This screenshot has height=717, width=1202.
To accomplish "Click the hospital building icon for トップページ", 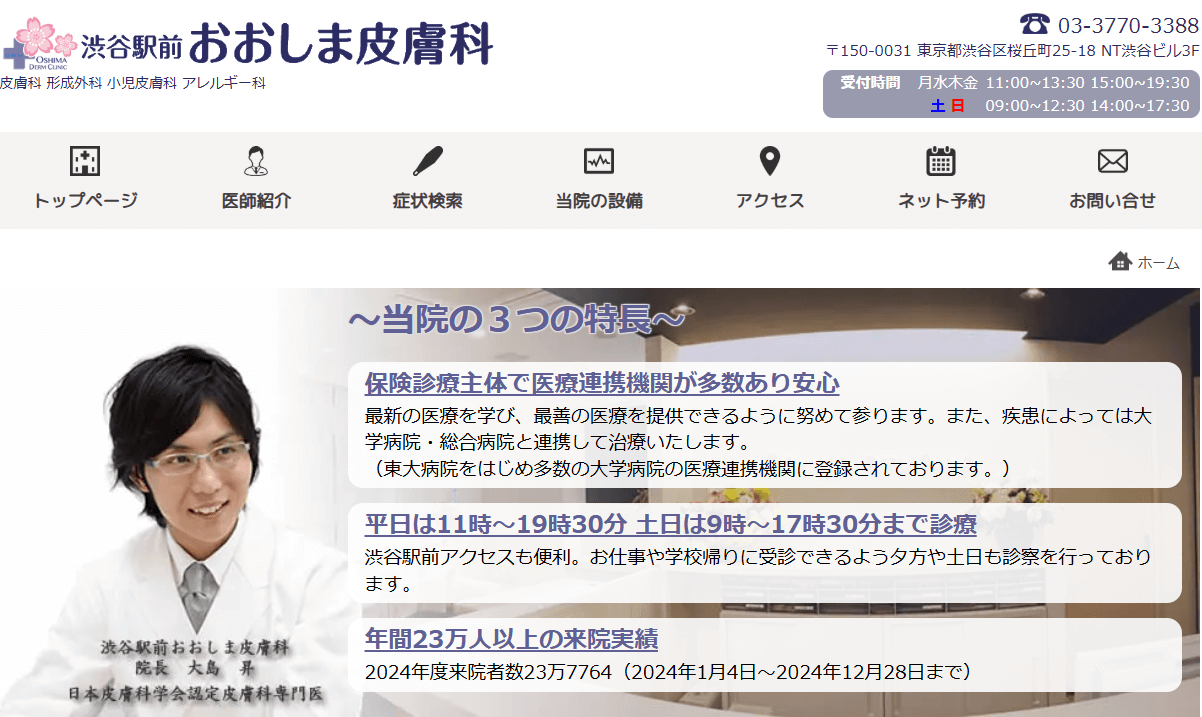I will tap(85, 161).
